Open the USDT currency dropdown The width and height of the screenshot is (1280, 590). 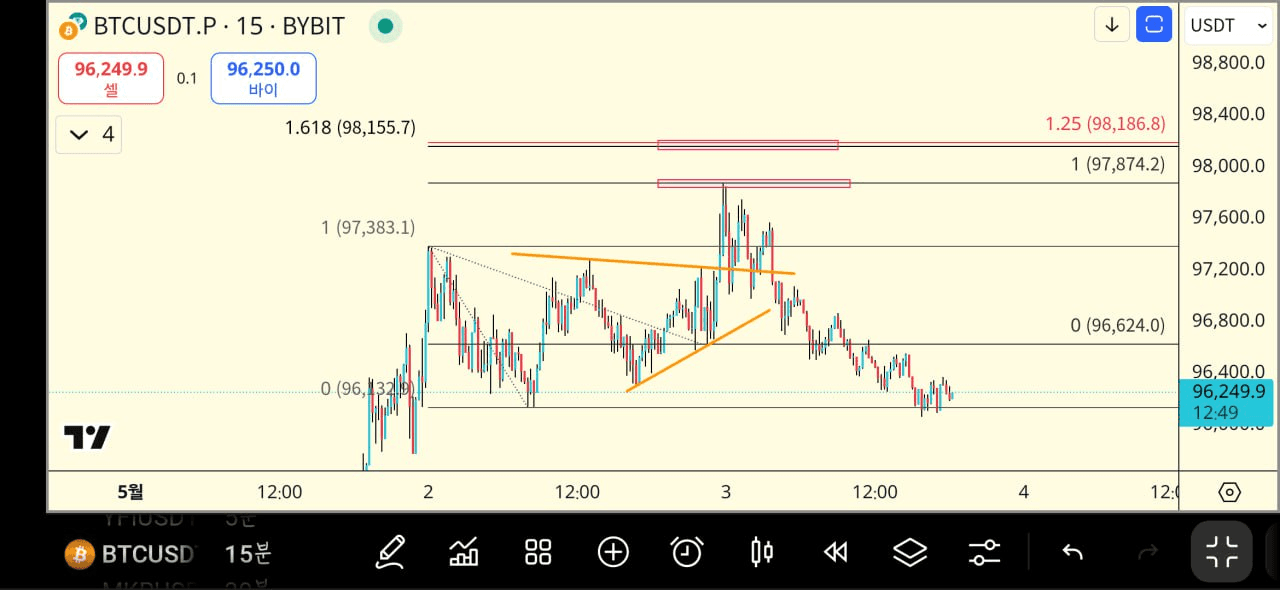tap(1229, 26)
